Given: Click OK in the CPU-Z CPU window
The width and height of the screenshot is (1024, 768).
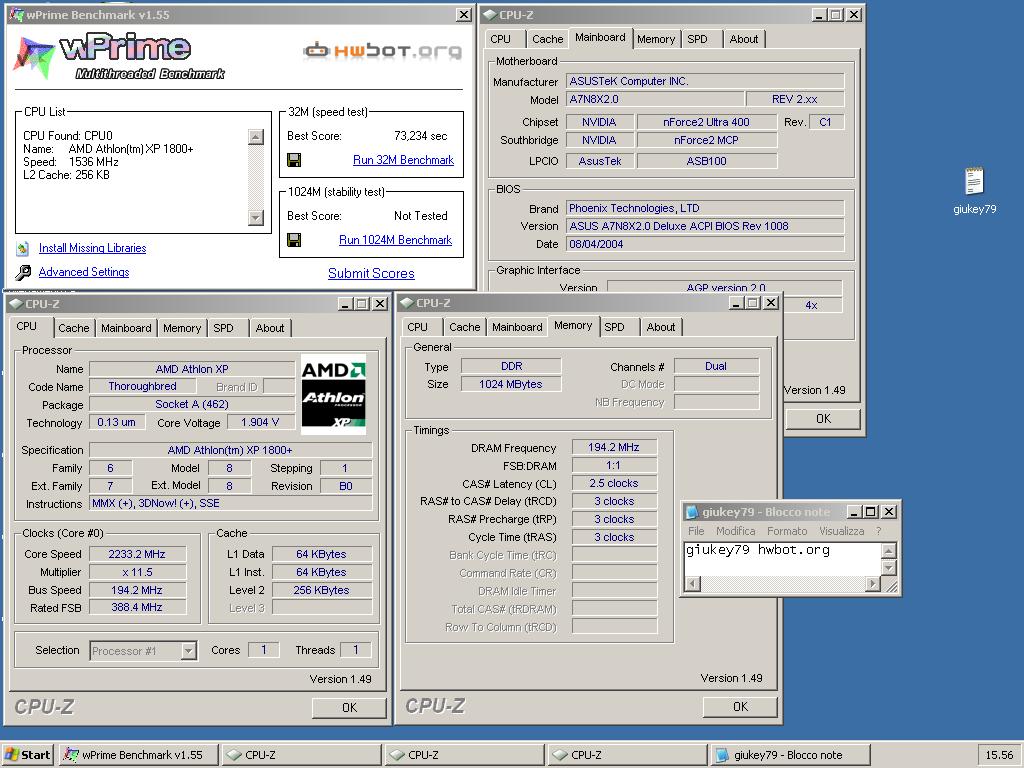Looking at the screenshot, I should coord(349,707).
